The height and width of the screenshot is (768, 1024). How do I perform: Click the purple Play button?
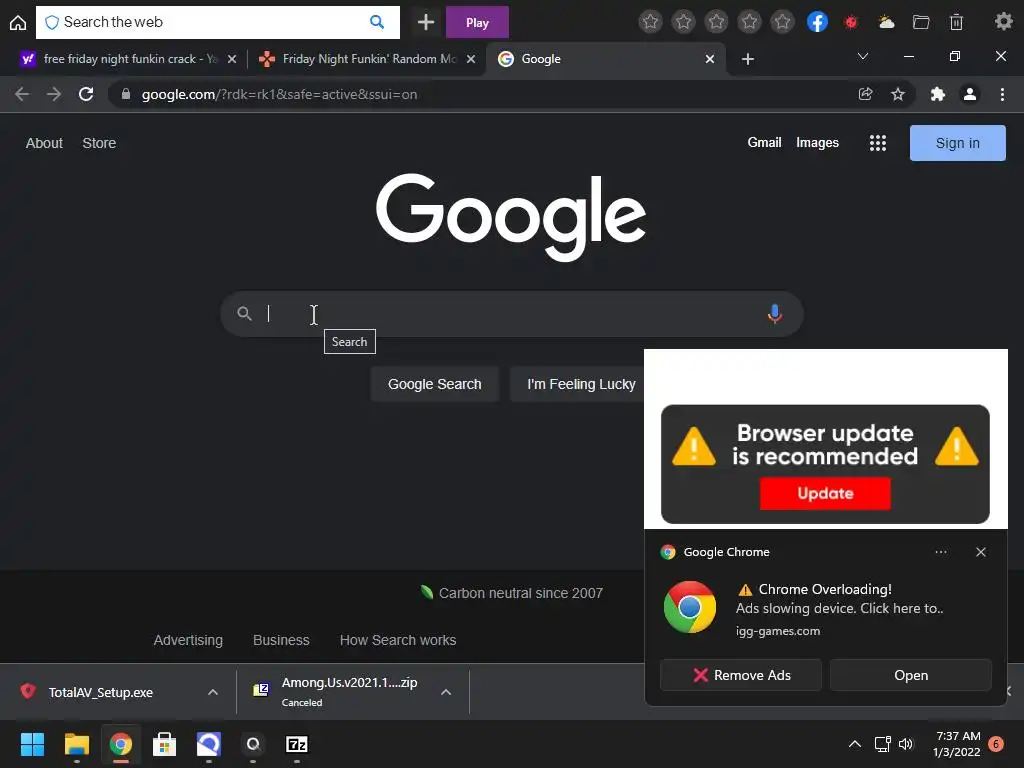(477, 22)
